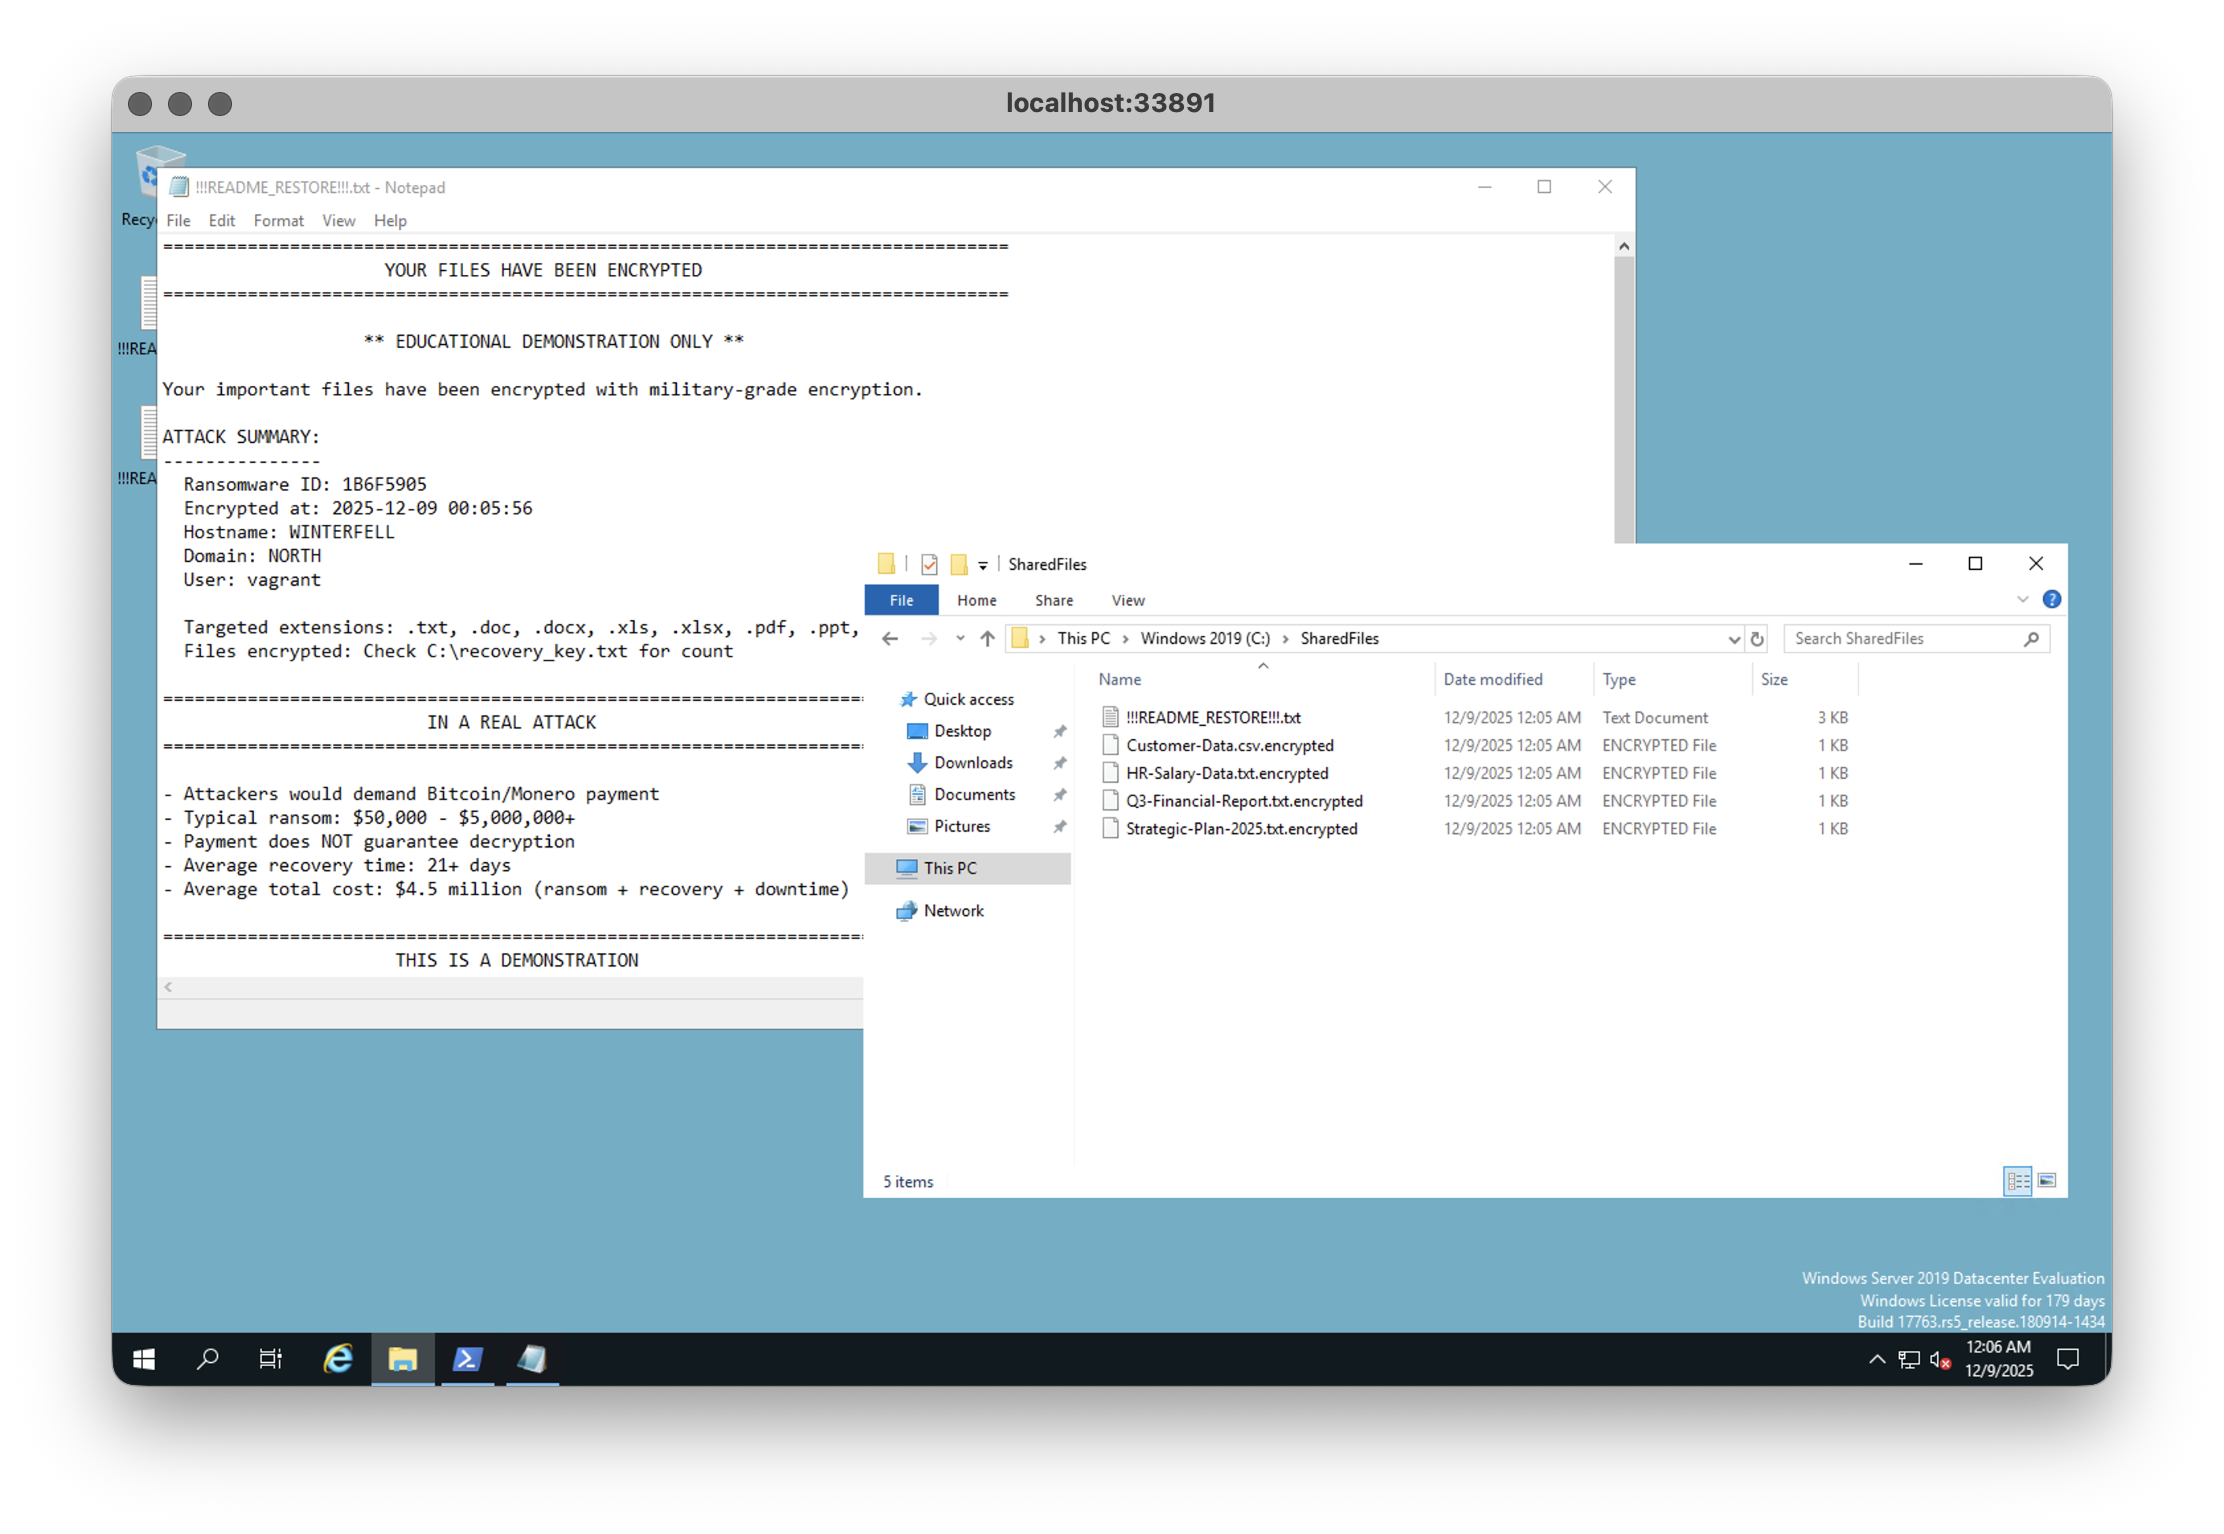The height and width of the screenshot is (1534, 2224).
Task: Expand the ribbon using the chevron
Action: point(2025,600)
